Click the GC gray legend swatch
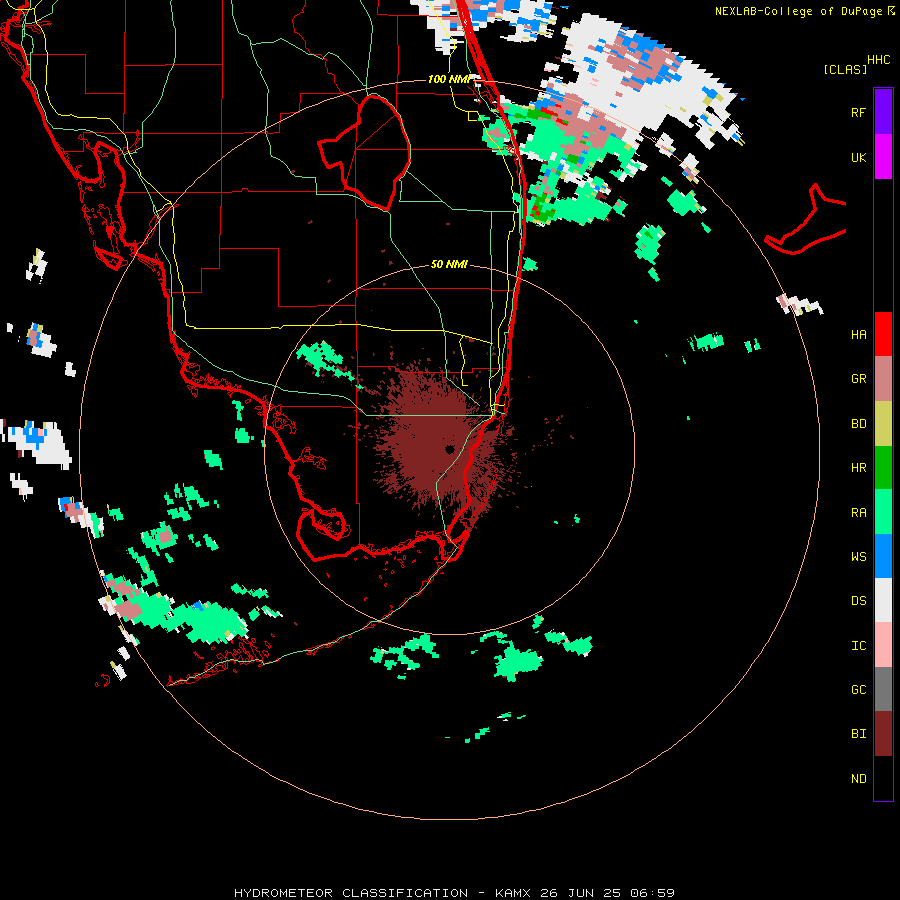Viewport: 900px width, 900px height. point(883,689)
